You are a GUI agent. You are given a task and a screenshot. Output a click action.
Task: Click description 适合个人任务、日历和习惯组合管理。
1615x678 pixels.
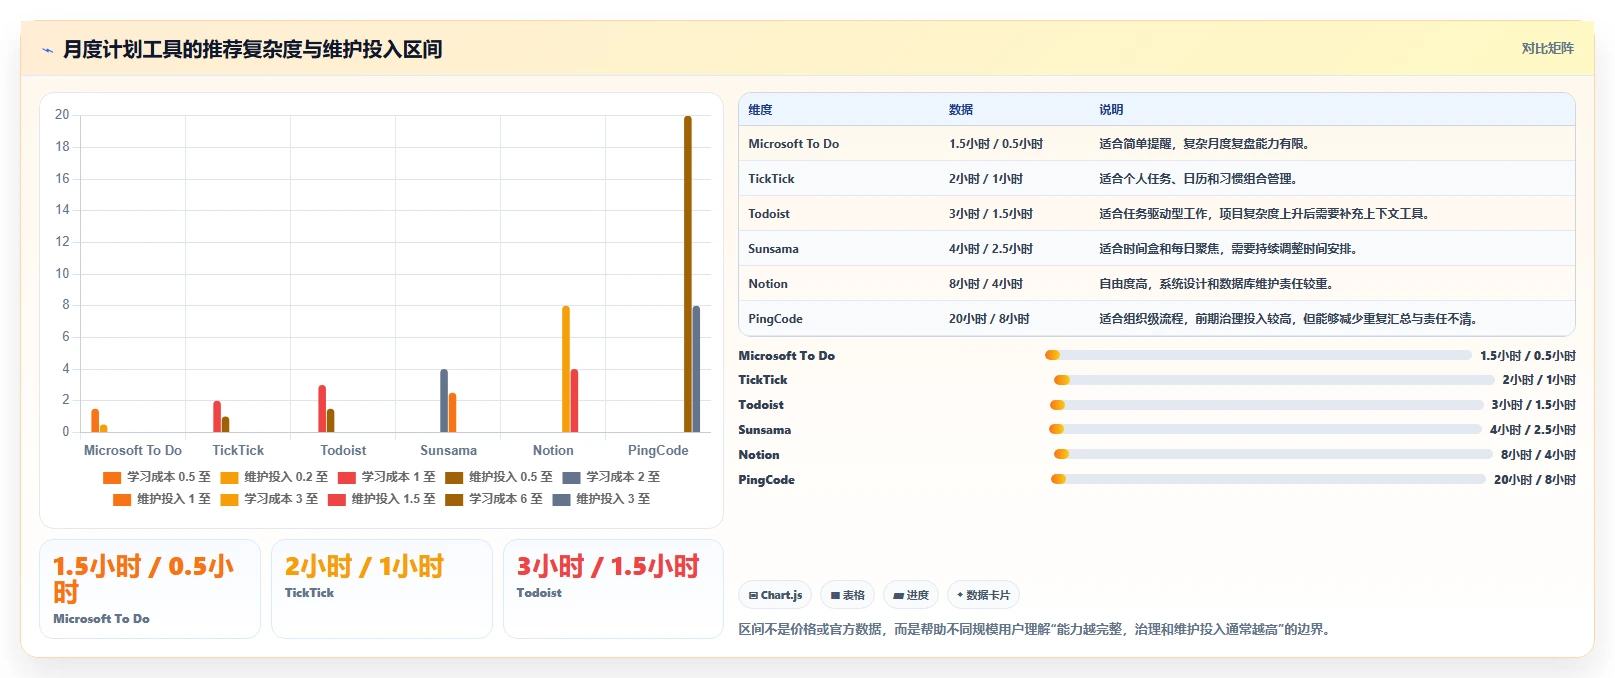[x=1200, y=179]
